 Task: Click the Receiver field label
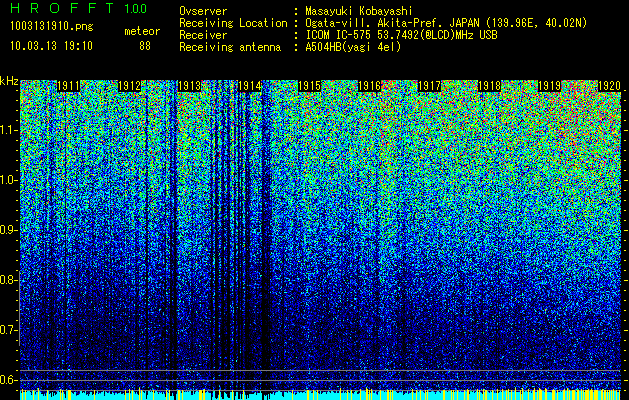(x=203, y=35)
